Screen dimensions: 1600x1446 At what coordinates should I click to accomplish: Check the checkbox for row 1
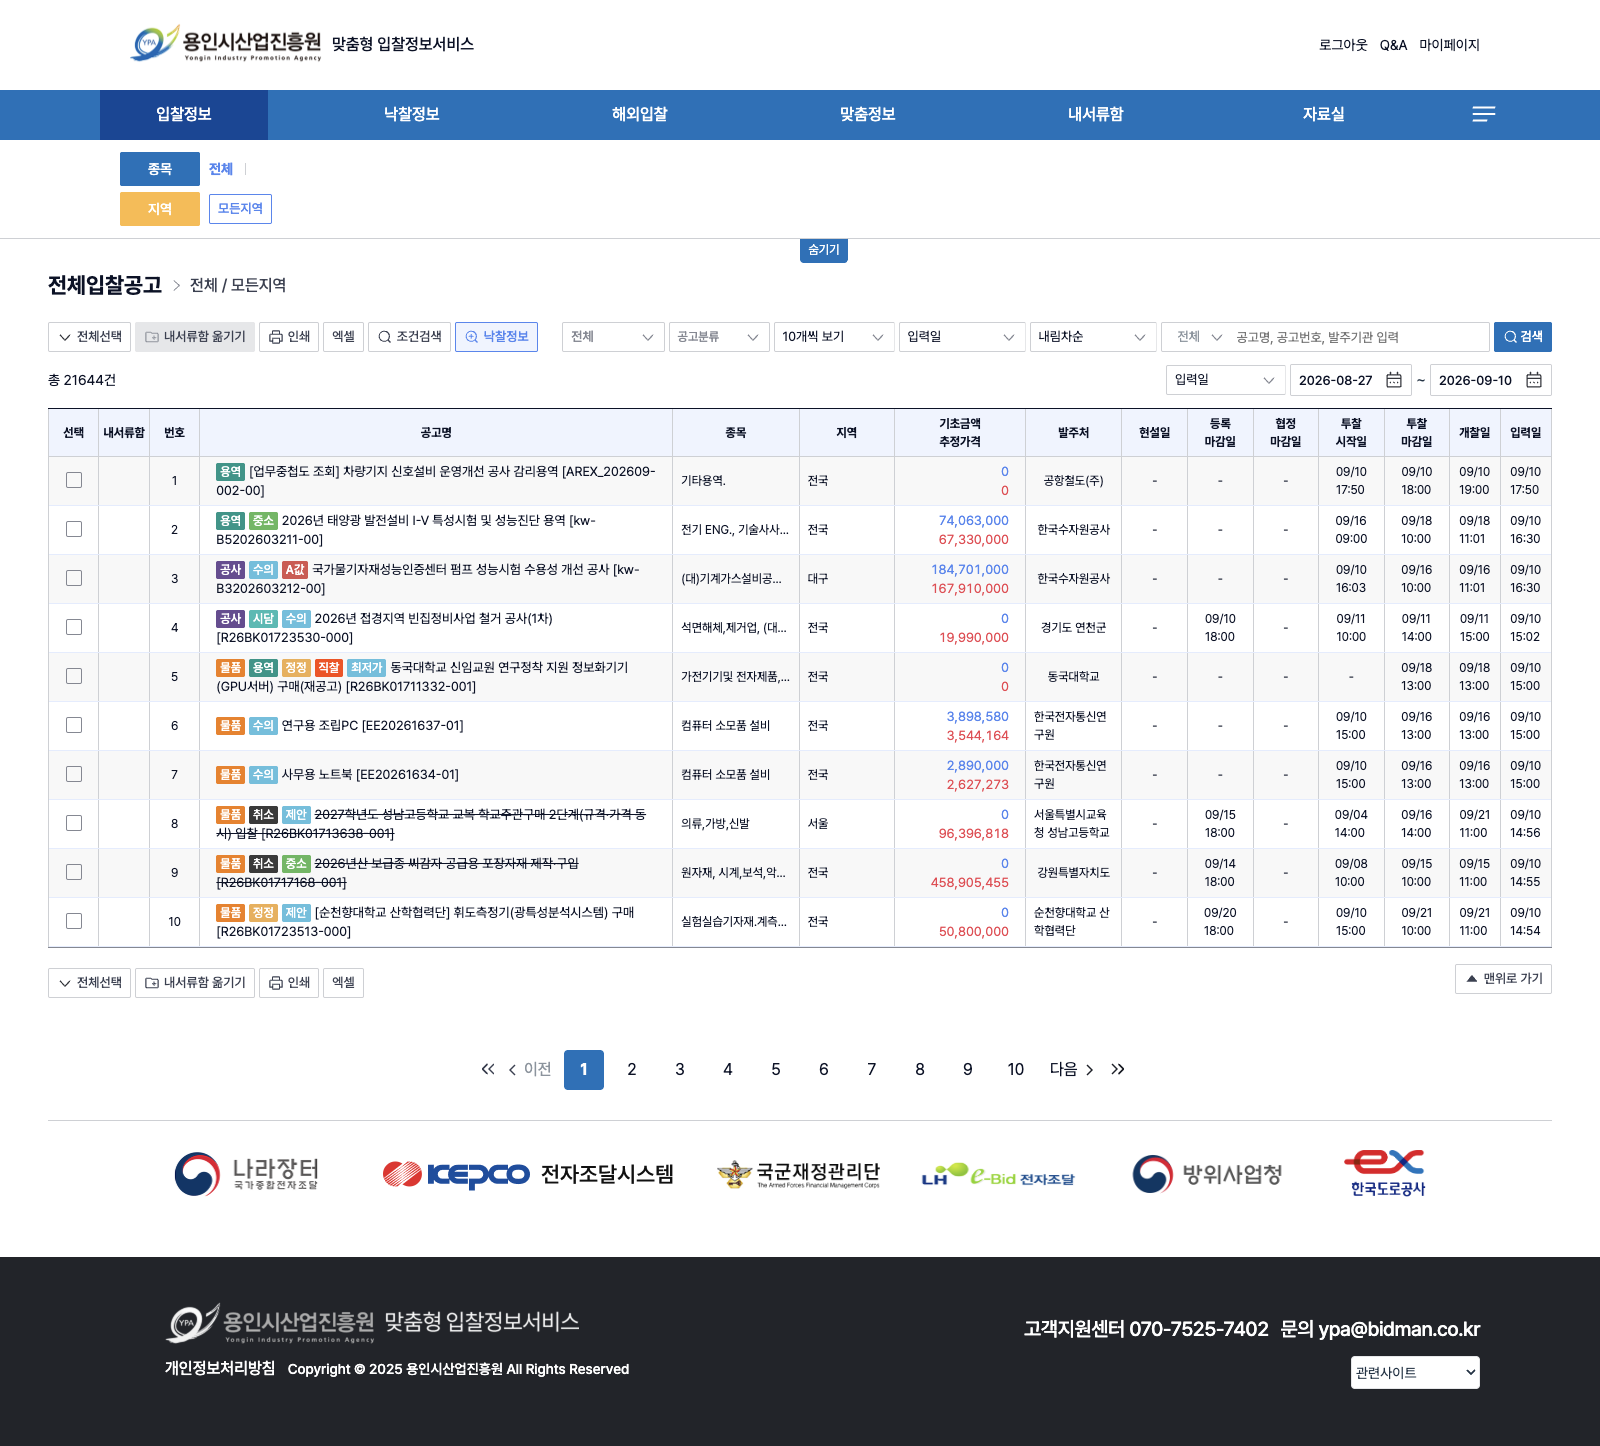(74, 480)
